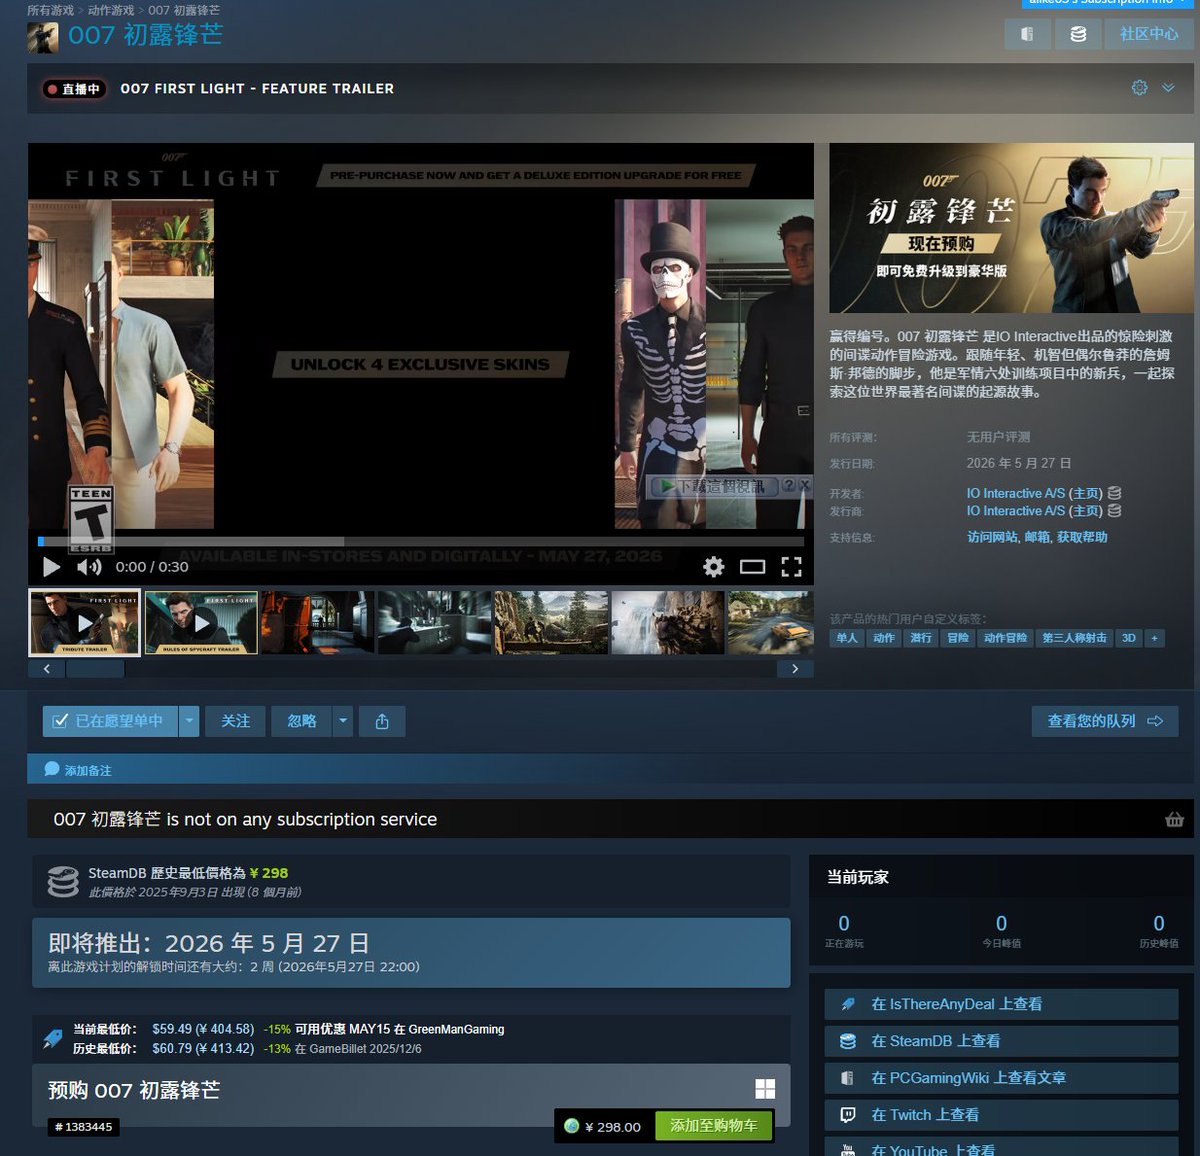Play the trailer video
Image resolution: width=1200 pixels, height=1156 pixels.
[51, 567]
